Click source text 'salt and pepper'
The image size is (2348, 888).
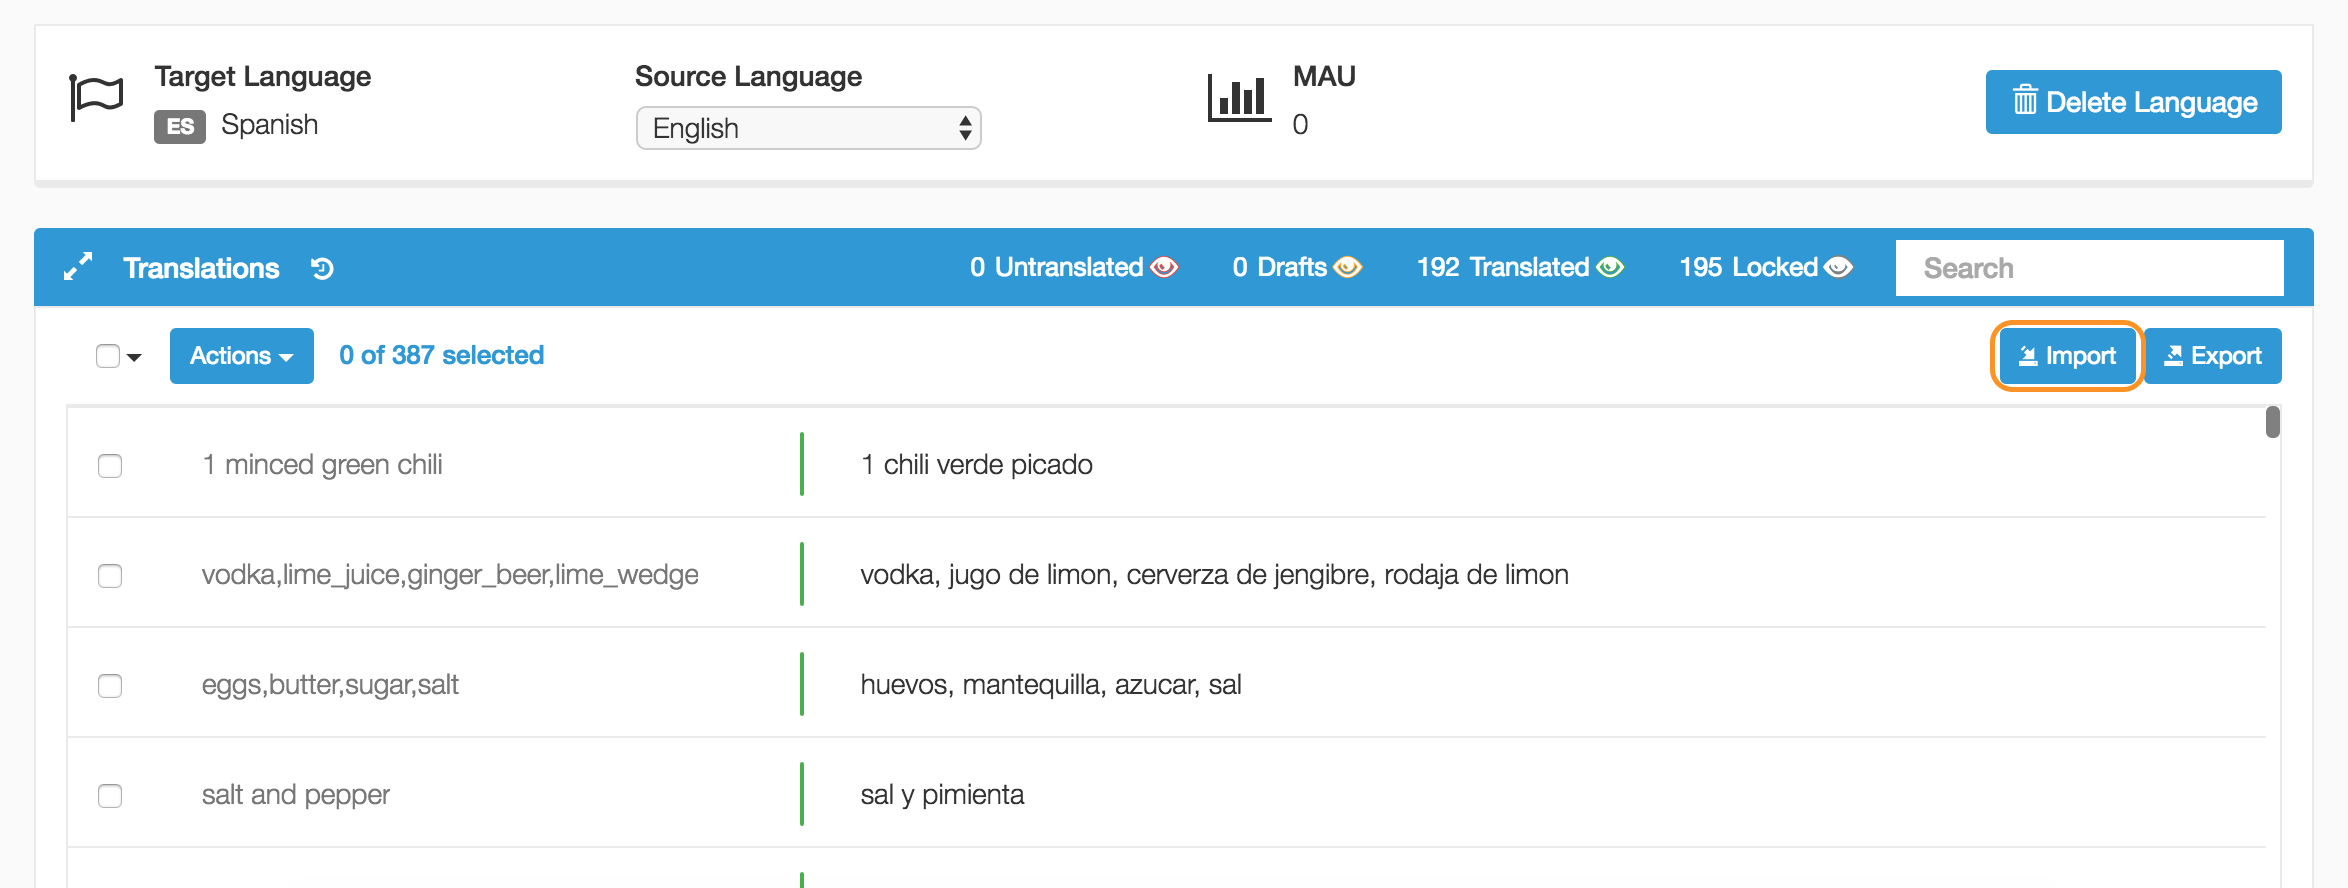coord(296,795)
